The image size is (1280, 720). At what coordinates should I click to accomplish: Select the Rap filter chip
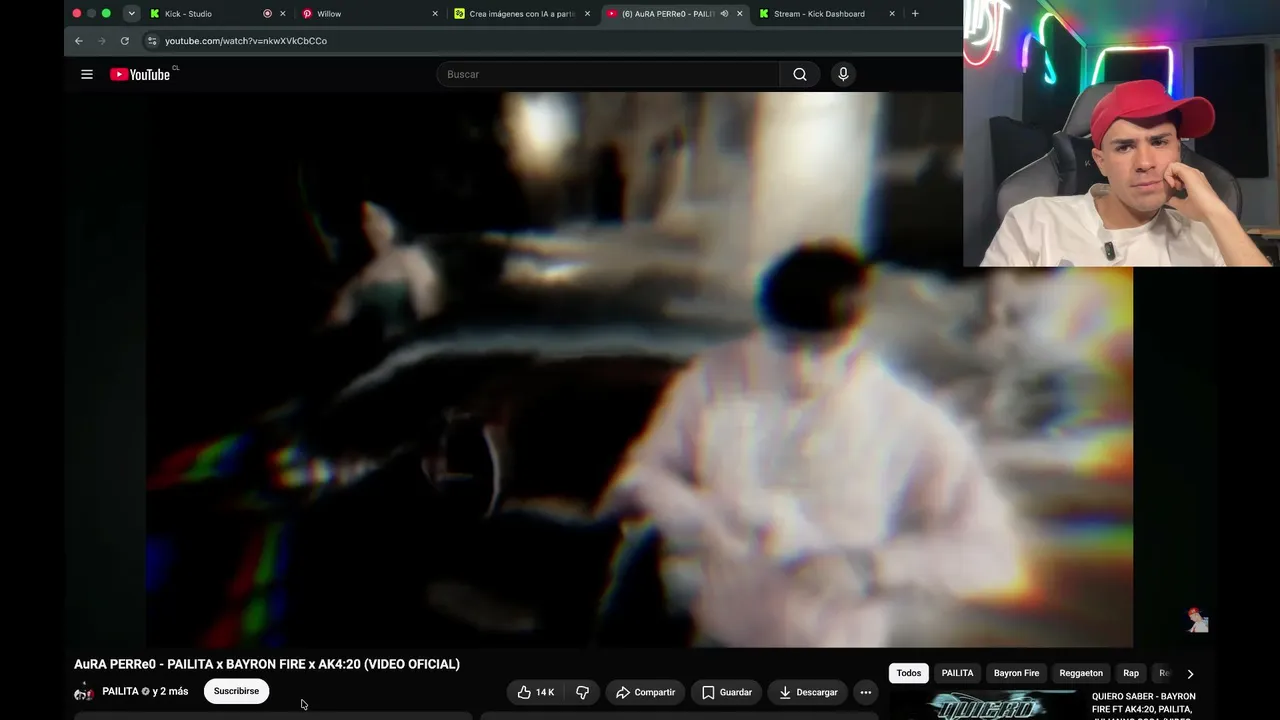[x=1131, y=673]
